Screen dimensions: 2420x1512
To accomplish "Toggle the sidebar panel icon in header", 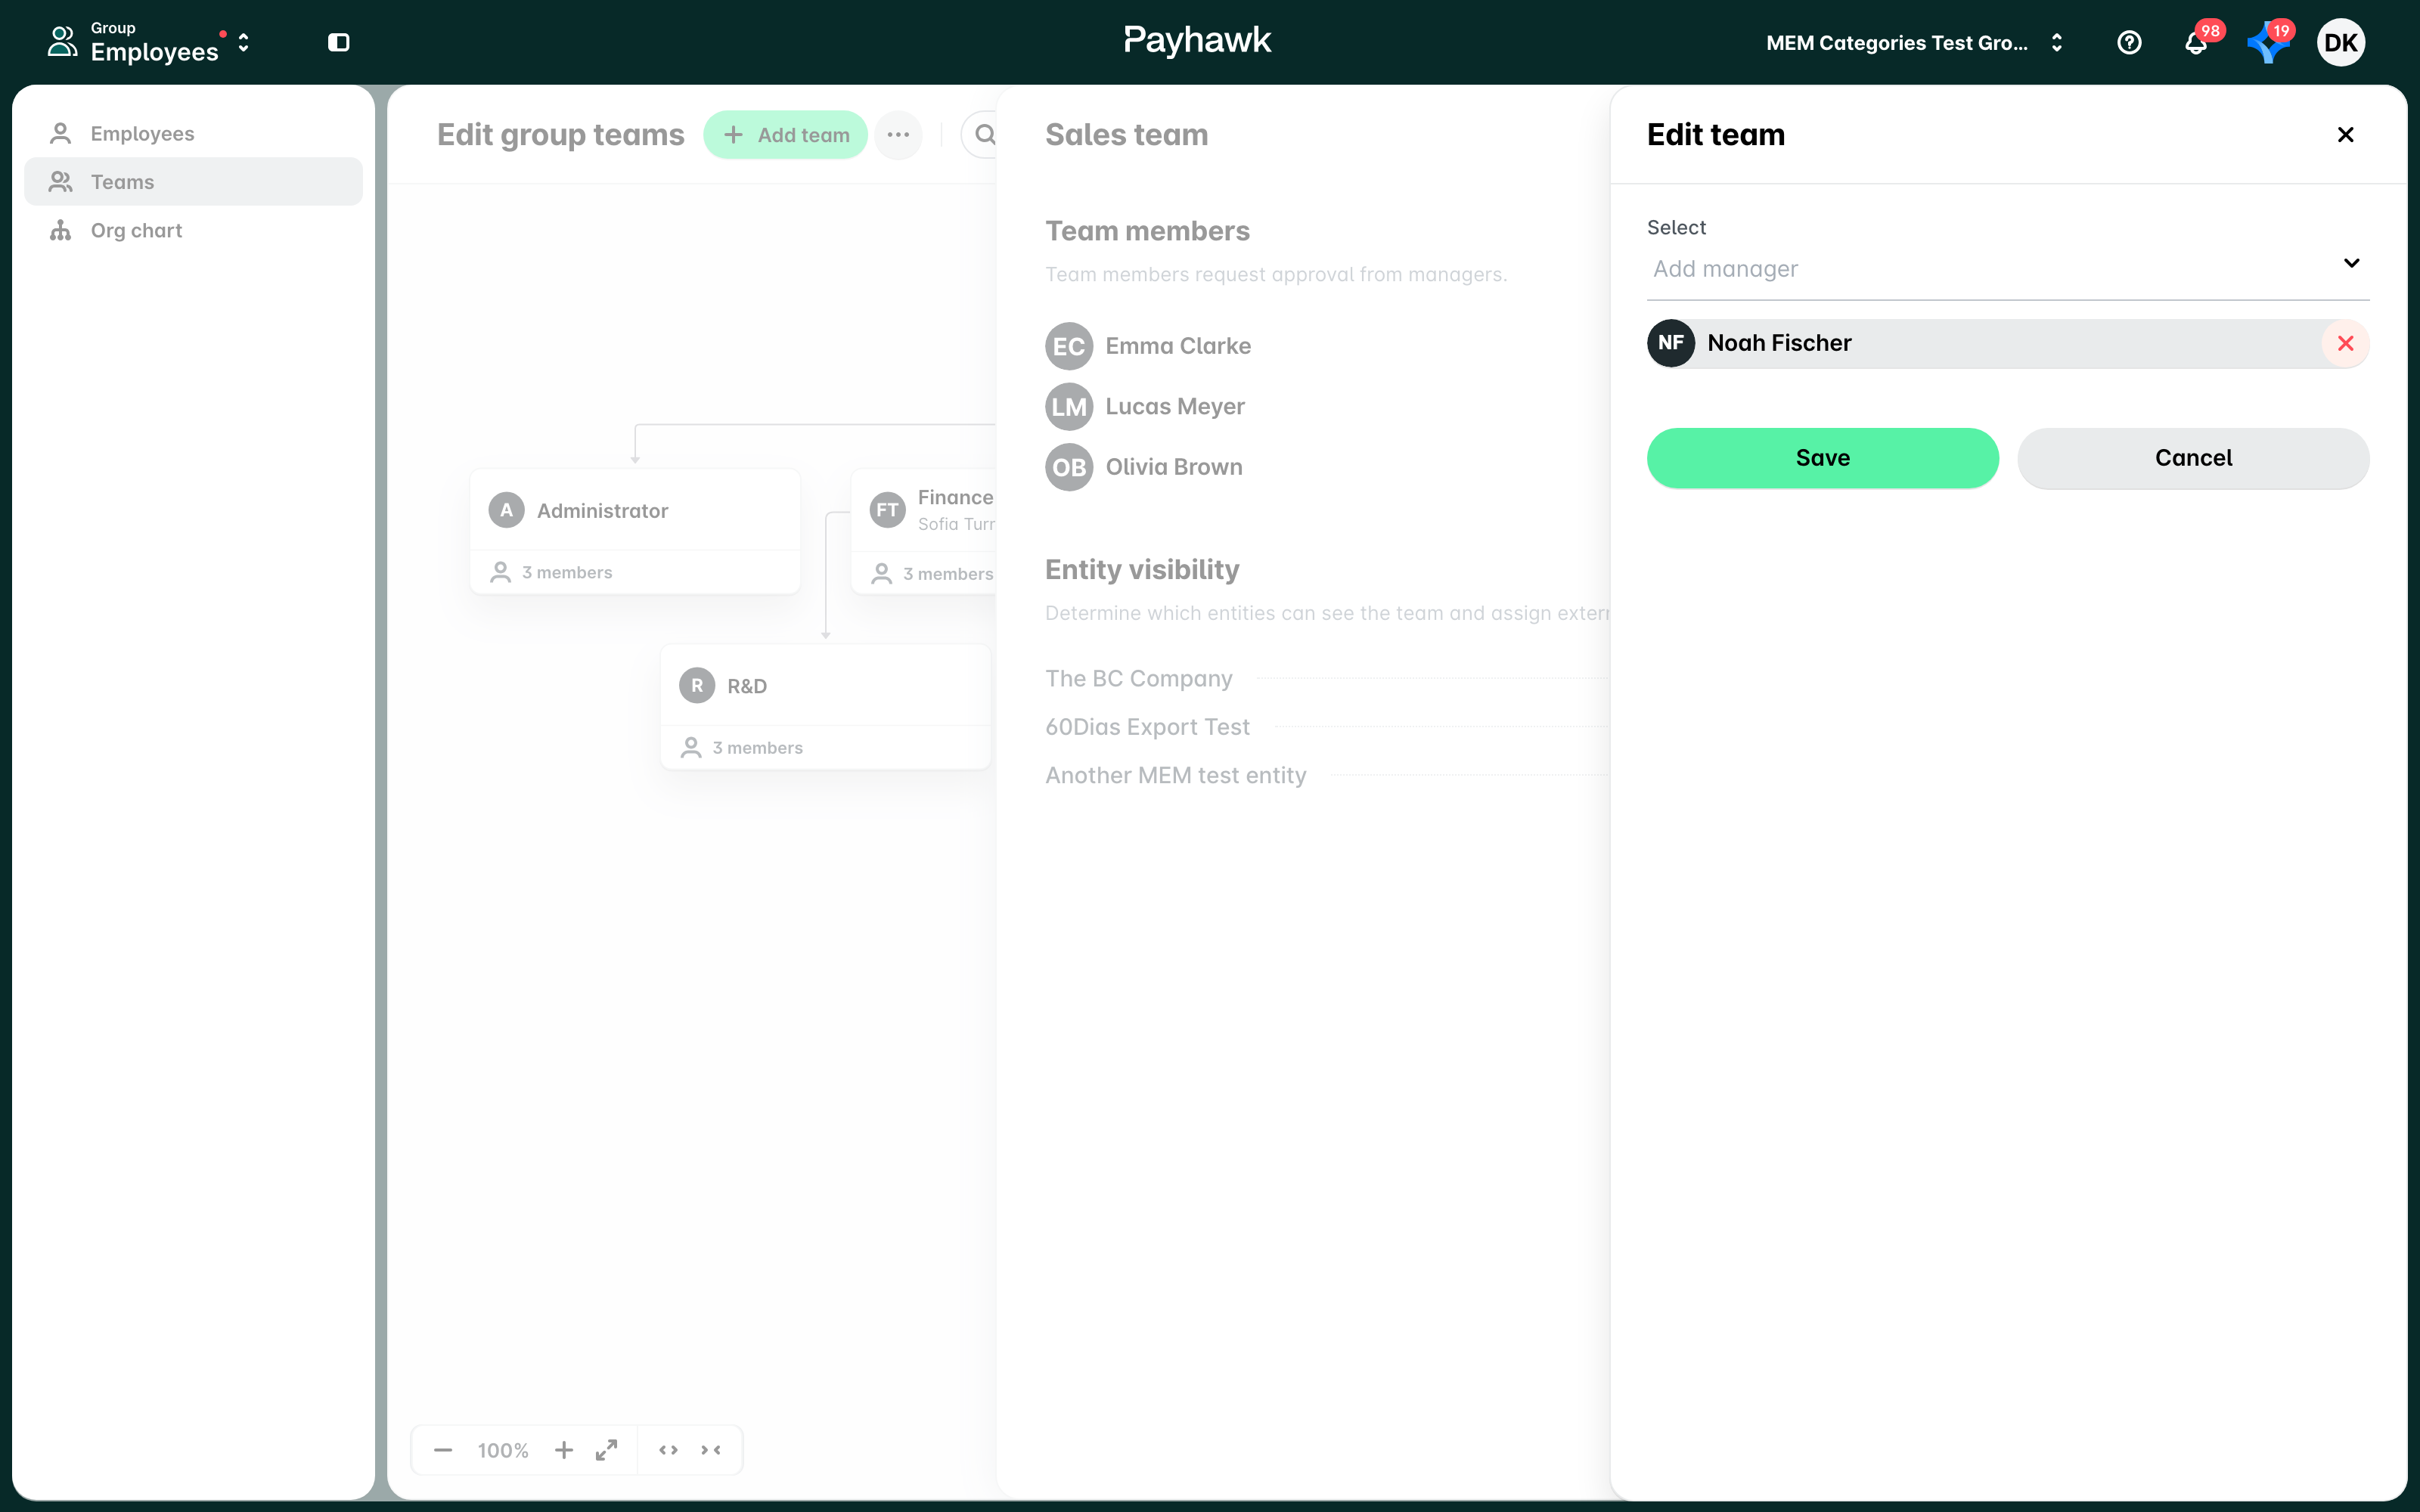I will pyautogui.click(x=339, y=42).
